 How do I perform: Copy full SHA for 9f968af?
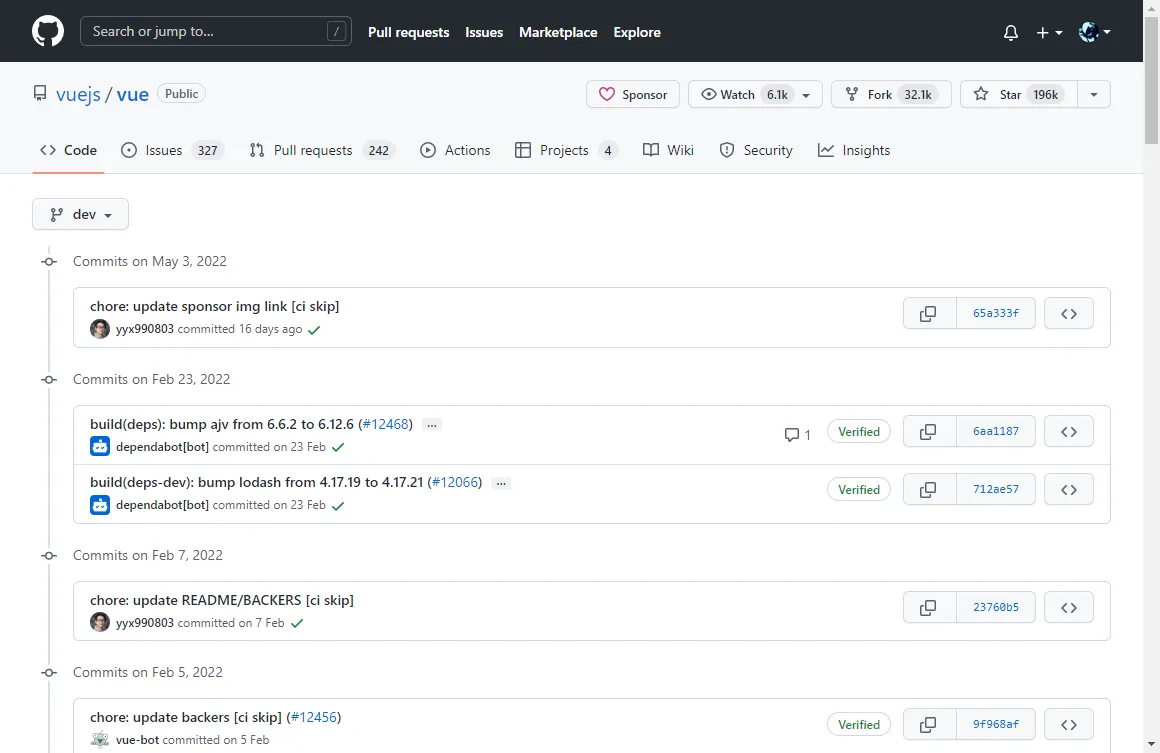click(929, 725)
